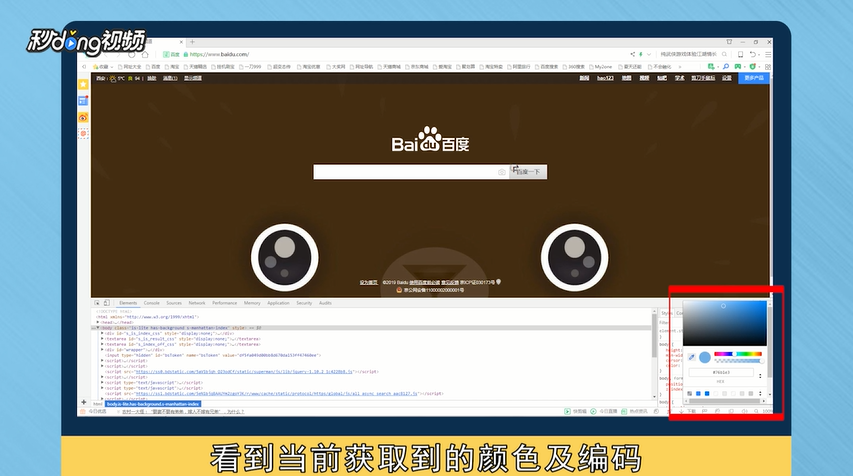Open the Sources tab in DevTools
Viewport: 853px width, 476px height.
[174, 303]
